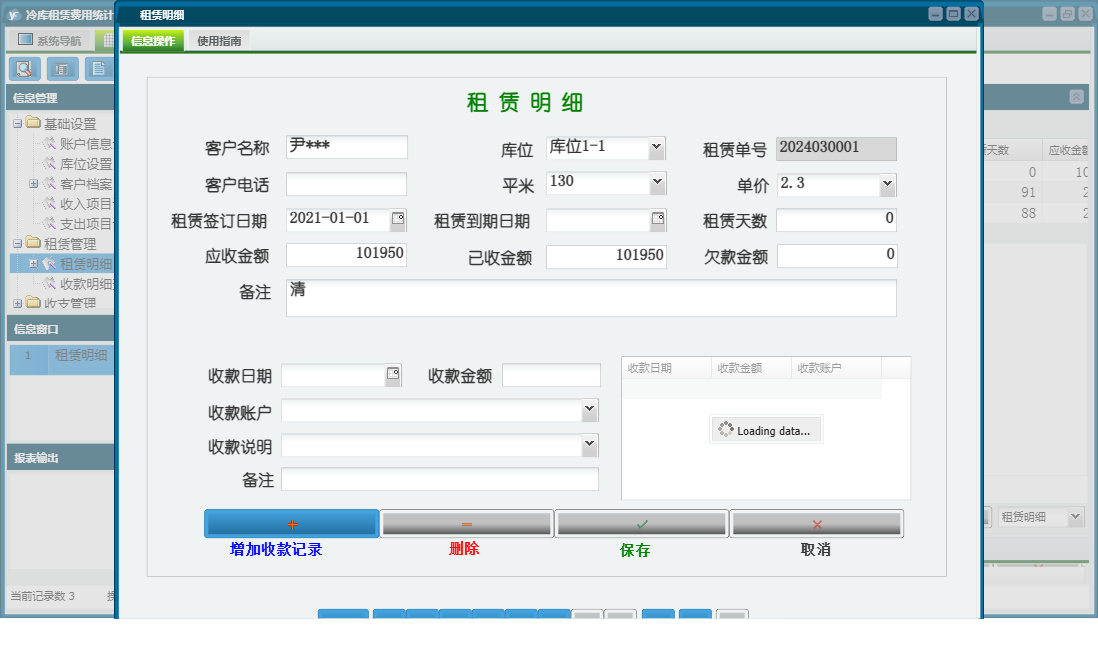
Task: Expand the 收支管理 tree node
Action: [x=18, y=303]
